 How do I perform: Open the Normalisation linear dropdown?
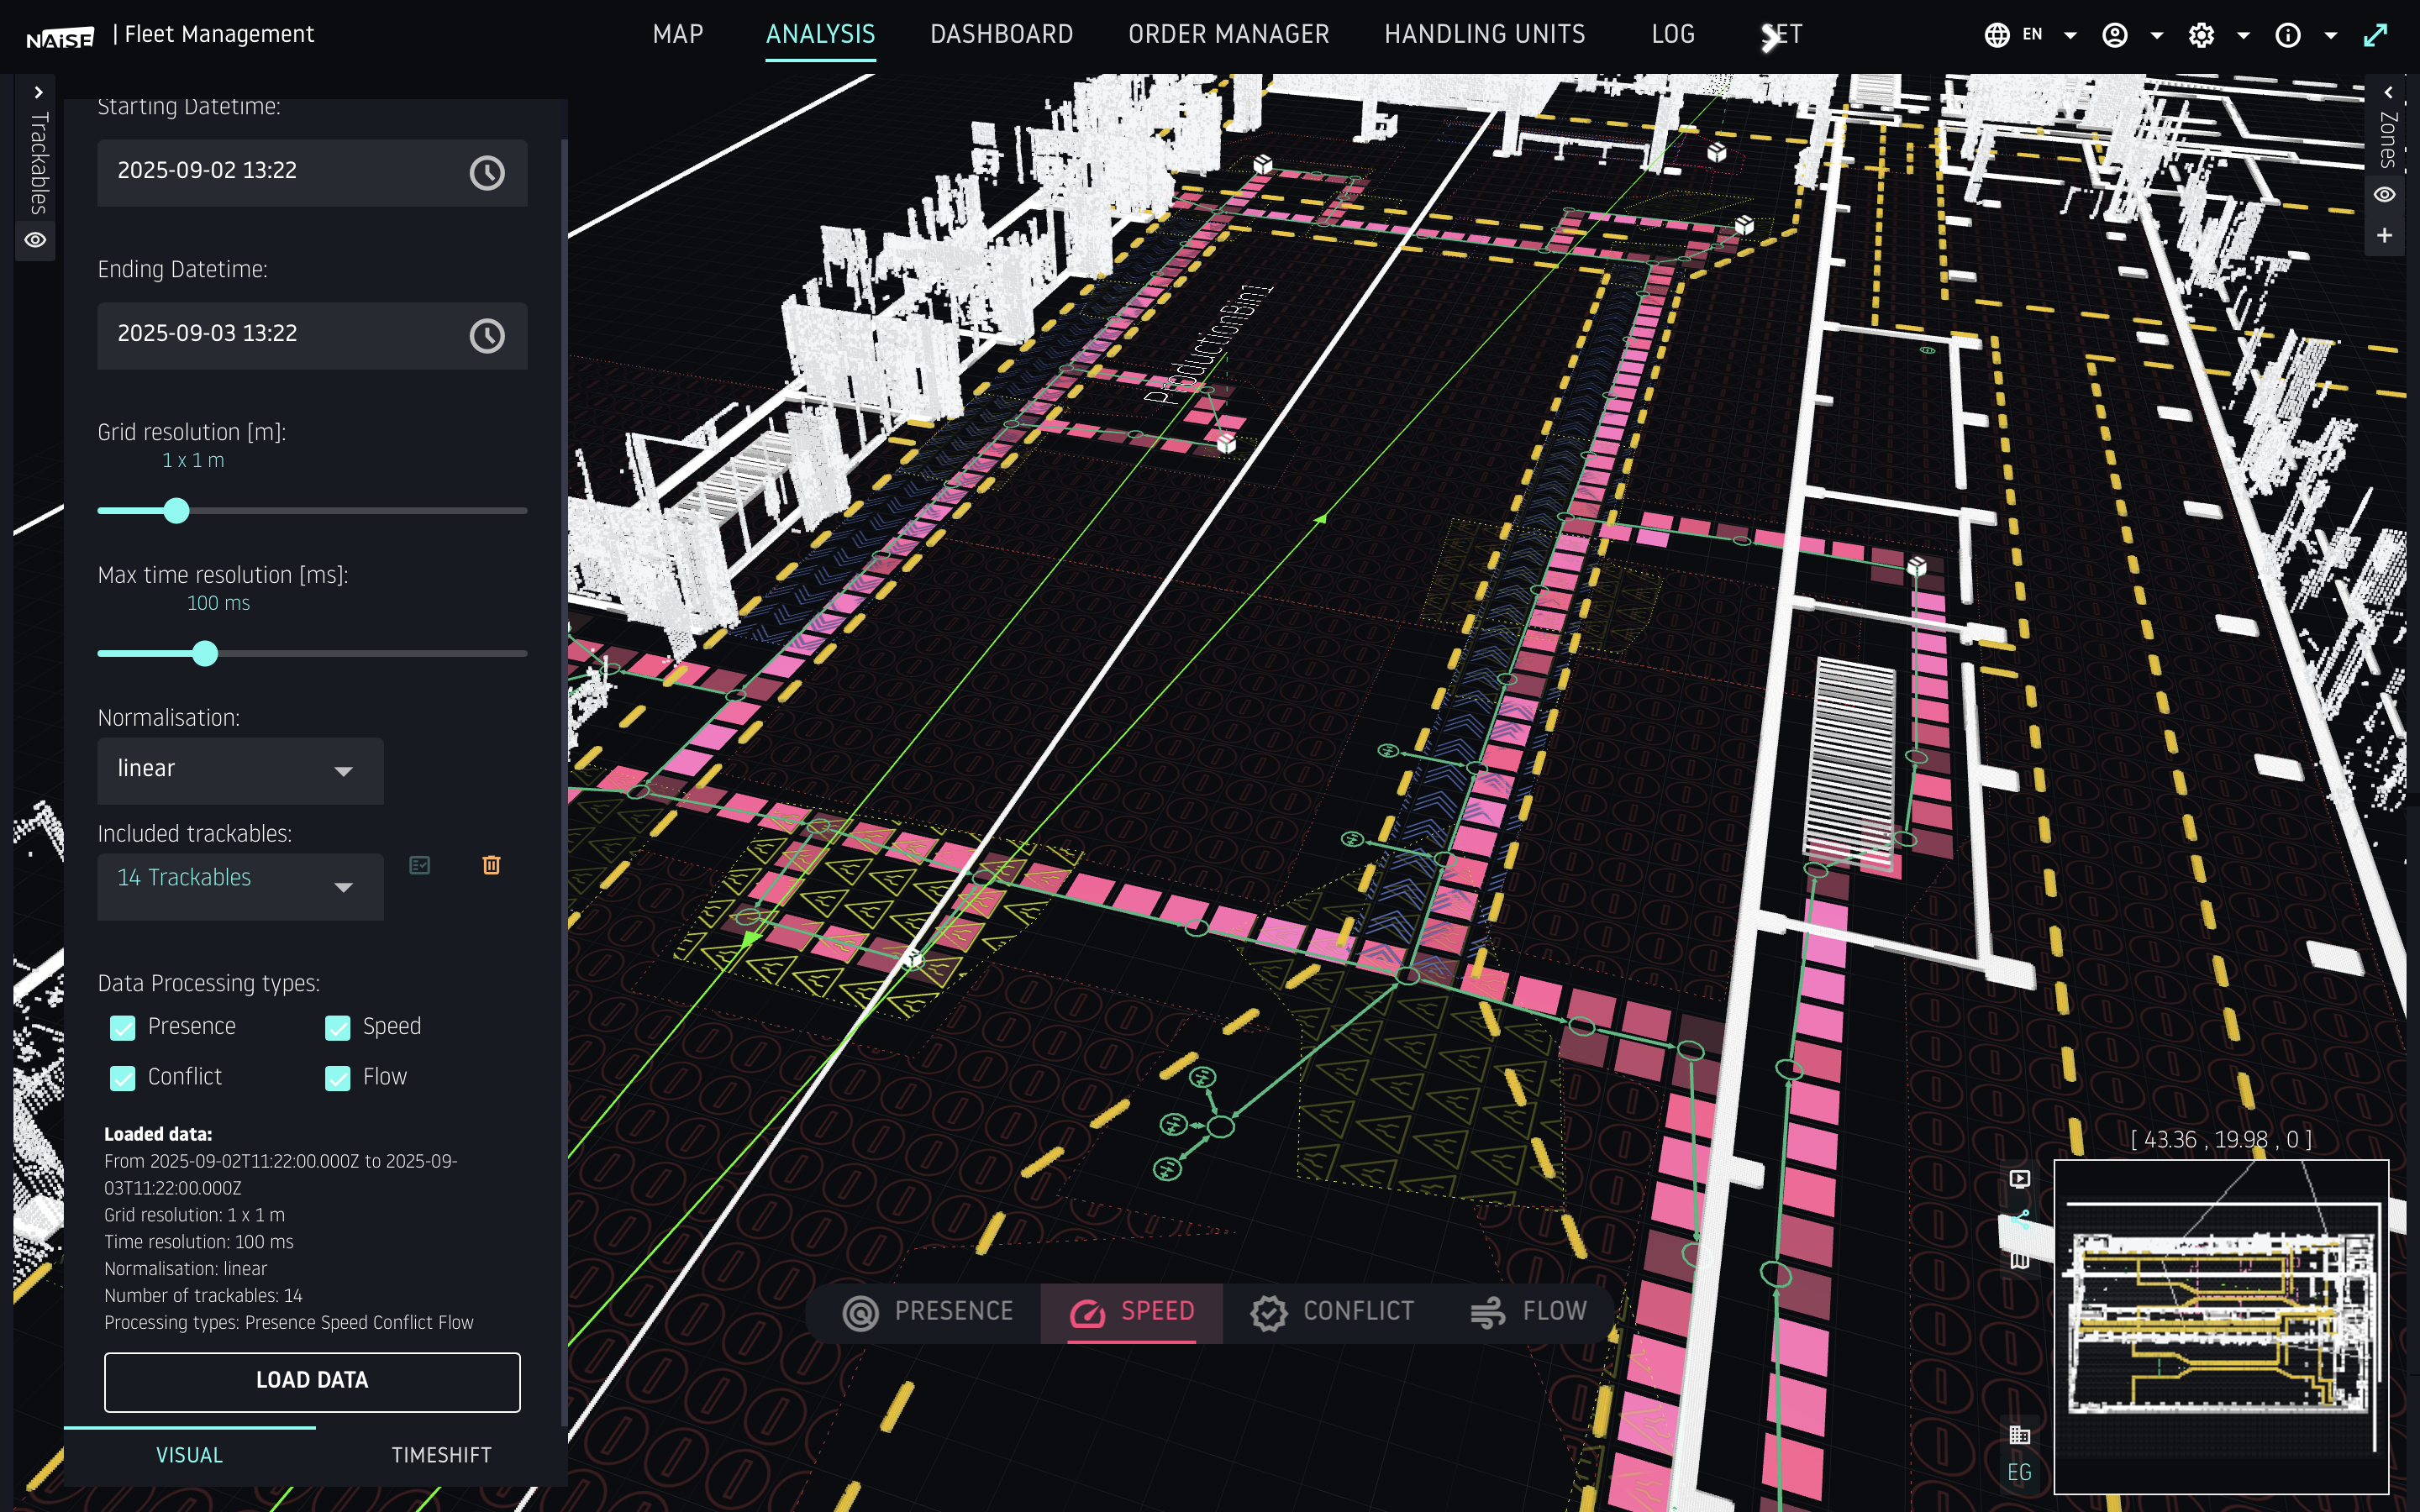tap(240, 770)
